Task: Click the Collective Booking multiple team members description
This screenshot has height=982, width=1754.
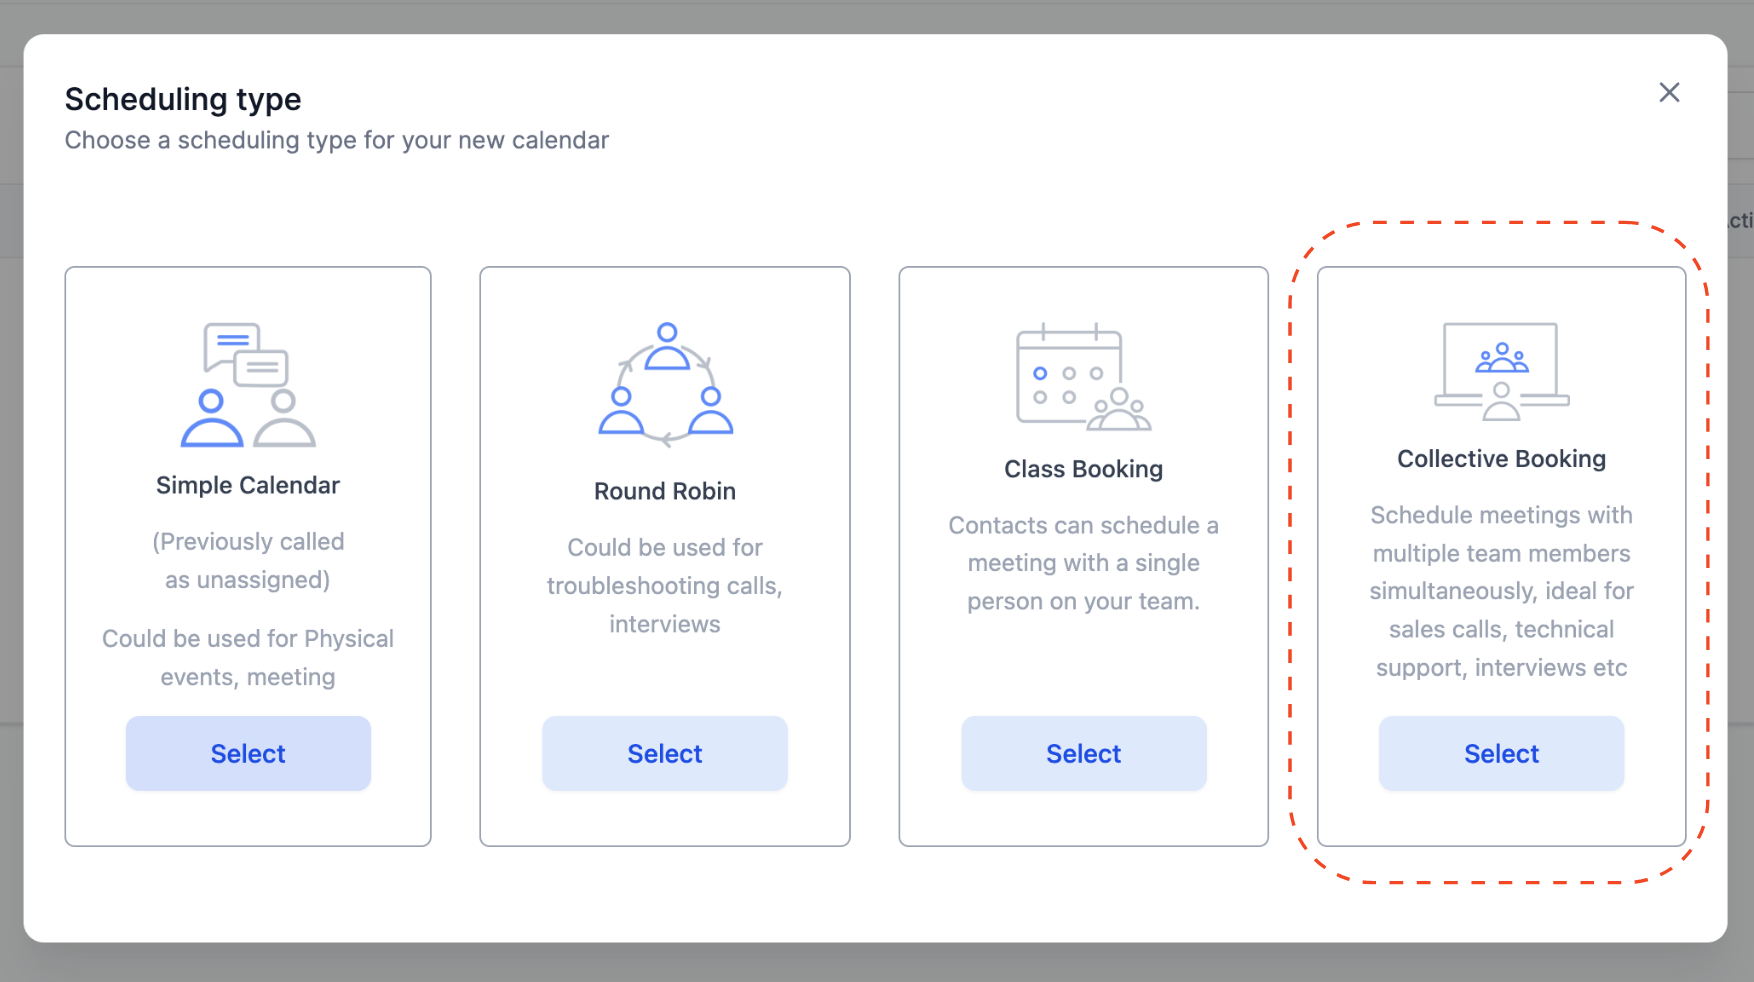Action: [1502, 591]
